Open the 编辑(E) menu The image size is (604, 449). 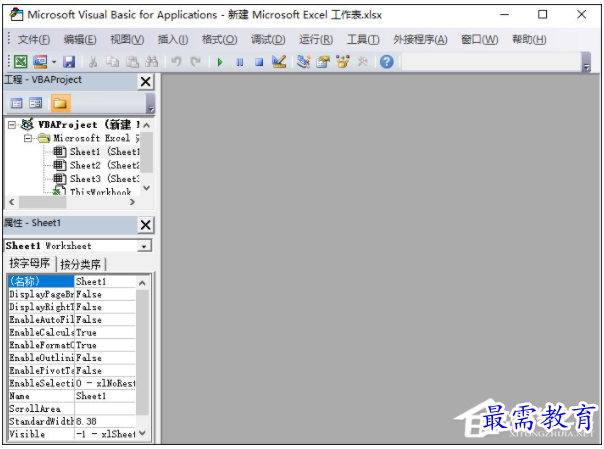tap(80, 39)
